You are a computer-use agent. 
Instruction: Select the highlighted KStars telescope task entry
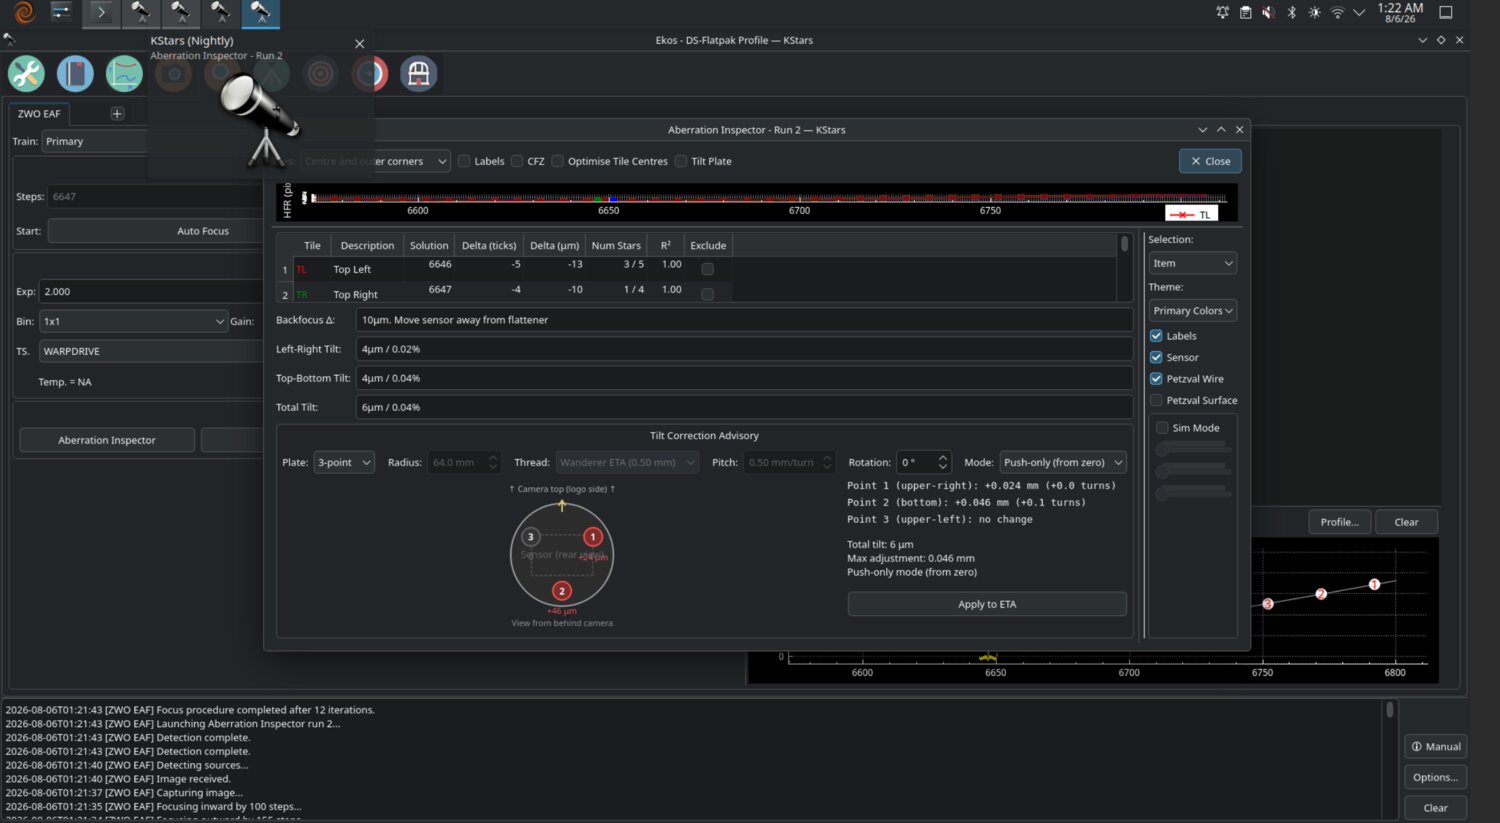pyautogui.click(x=260, y=13)
